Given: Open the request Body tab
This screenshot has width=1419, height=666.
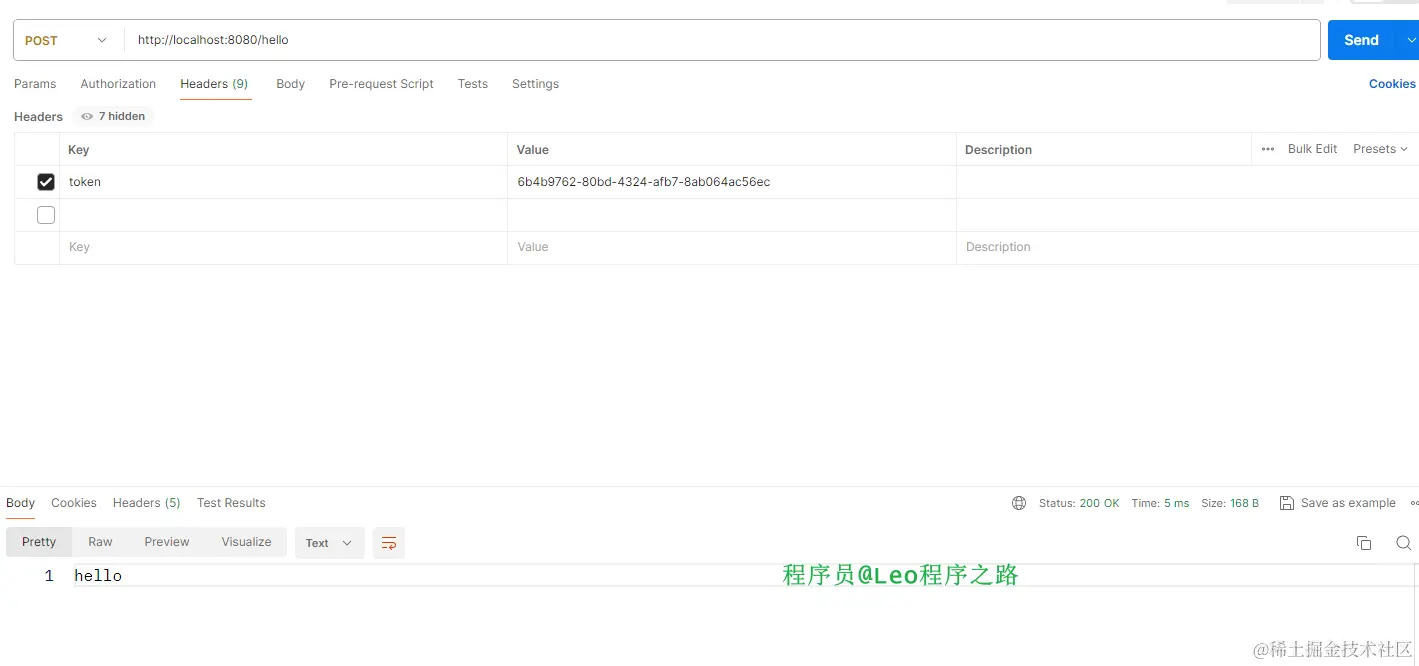Looking at the screenshot, I should pos(290,84).
